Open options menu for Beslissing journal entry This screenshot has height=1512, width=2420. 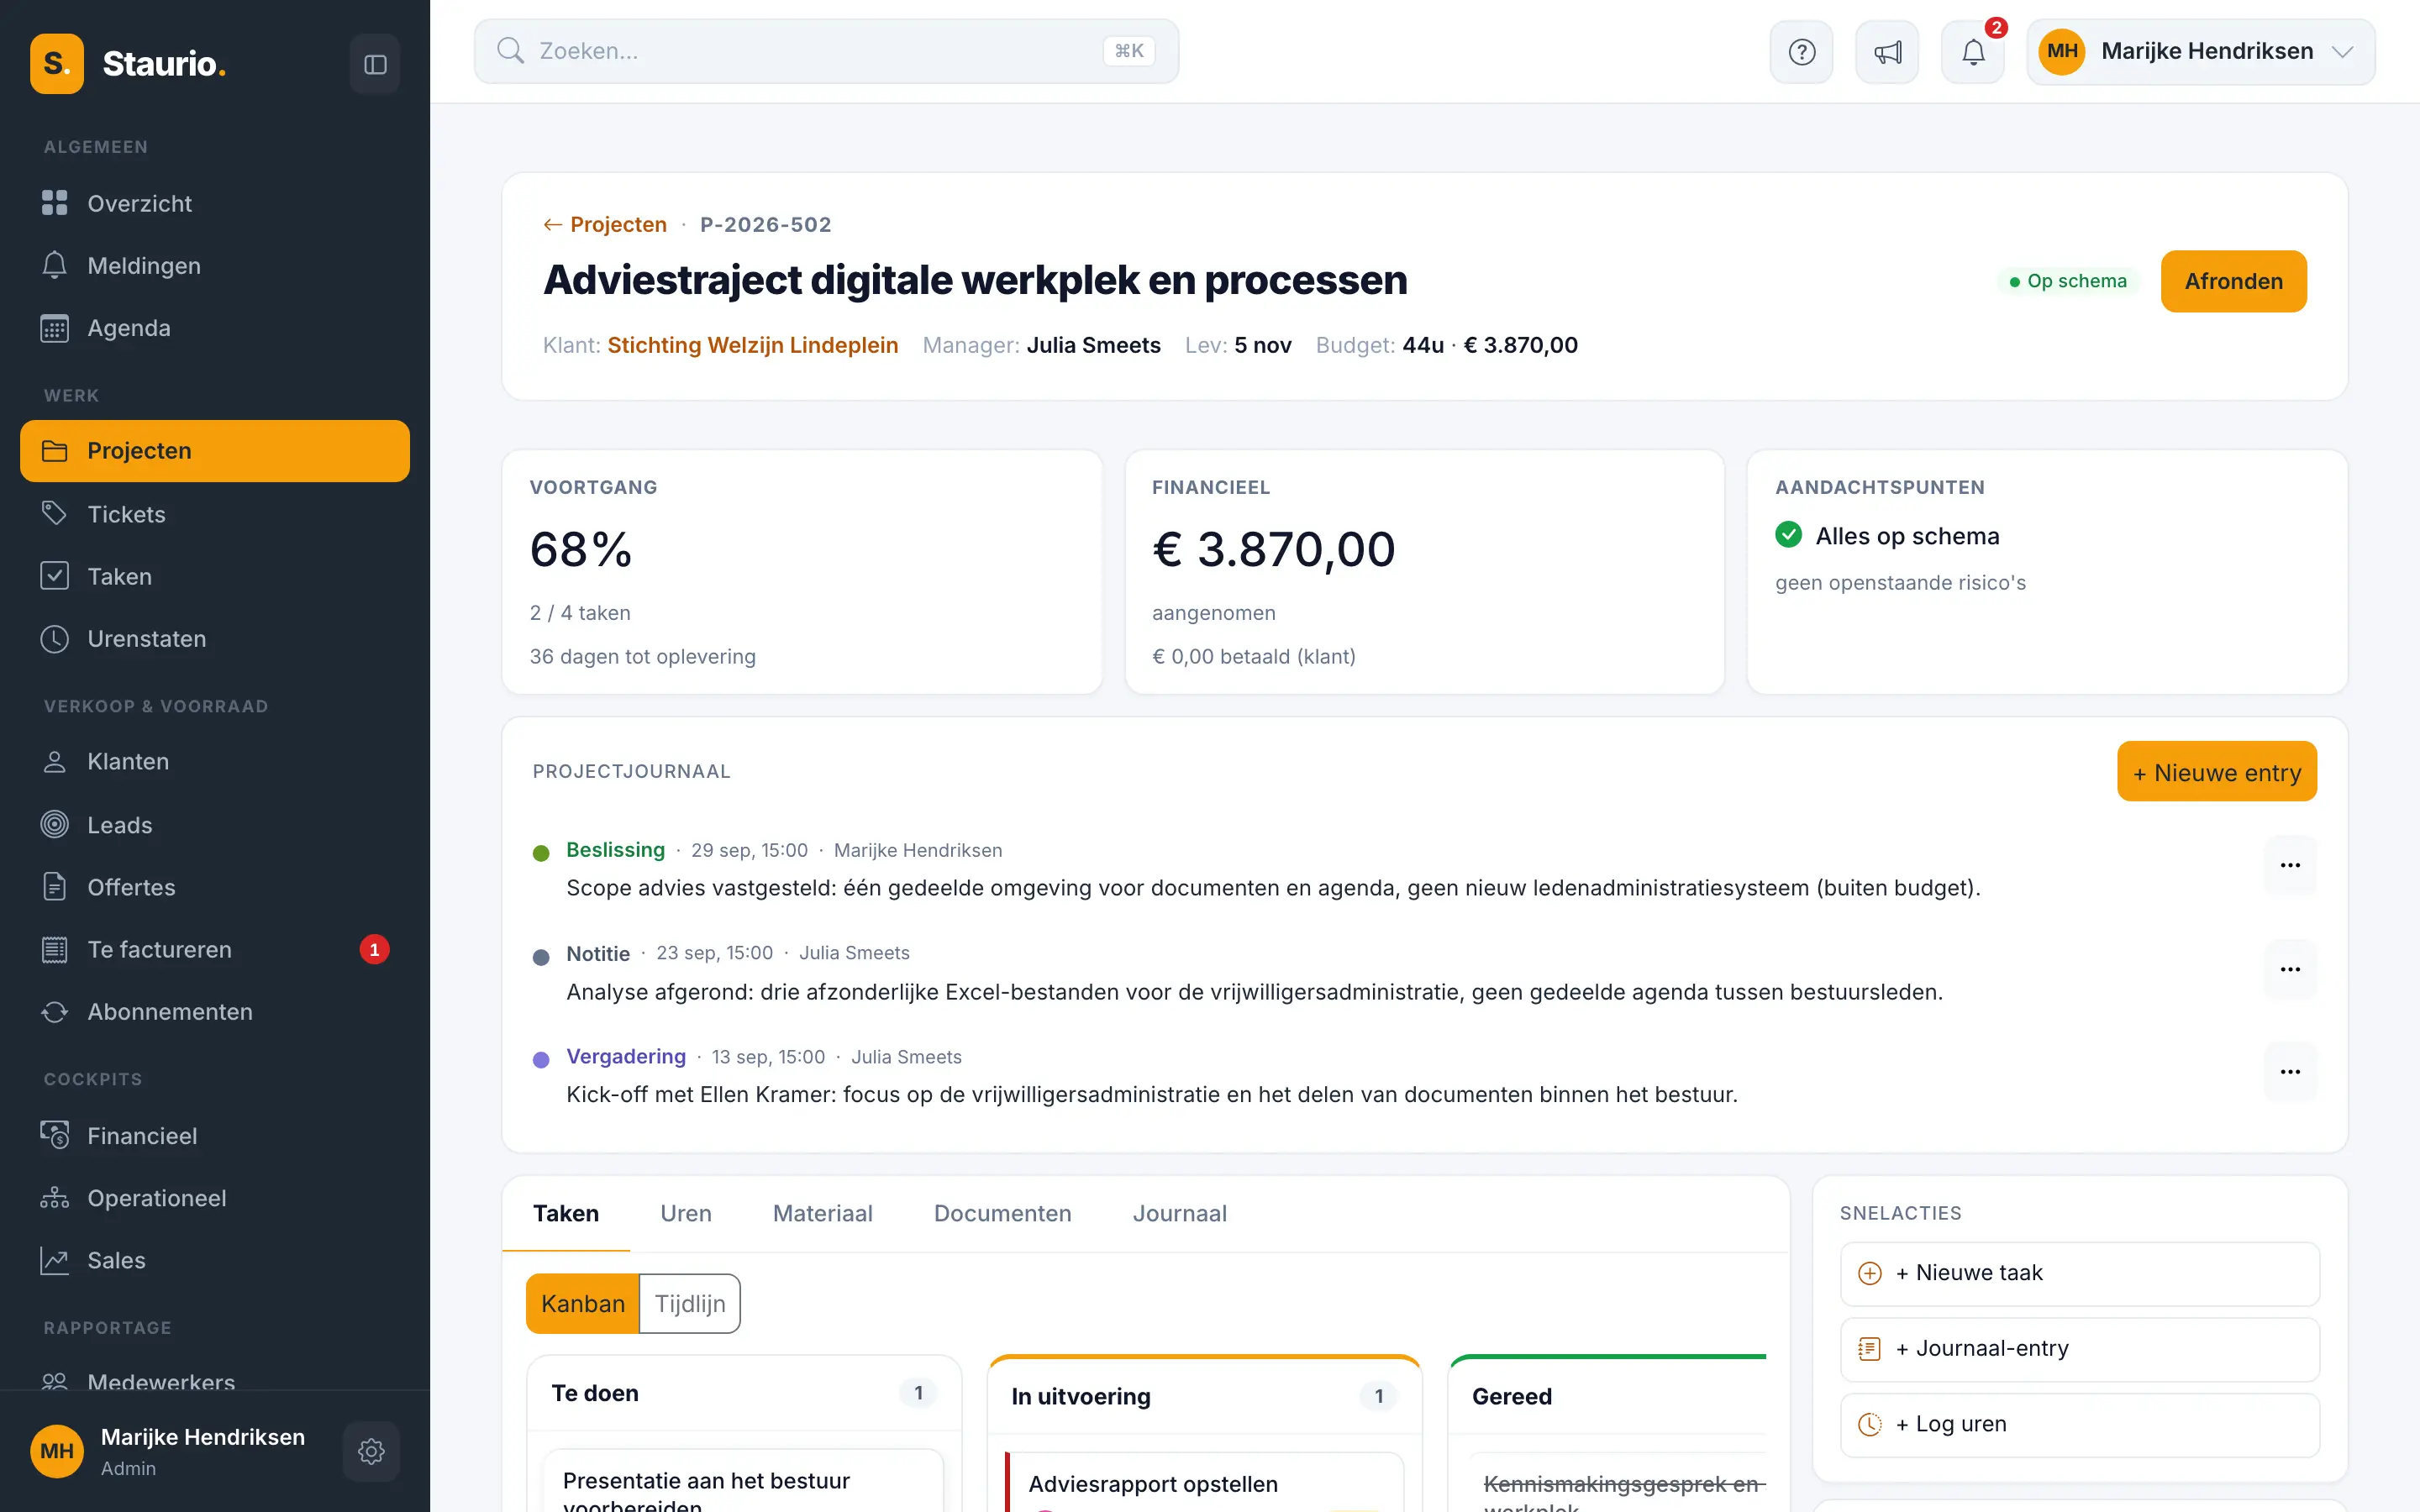point(2290,865)
